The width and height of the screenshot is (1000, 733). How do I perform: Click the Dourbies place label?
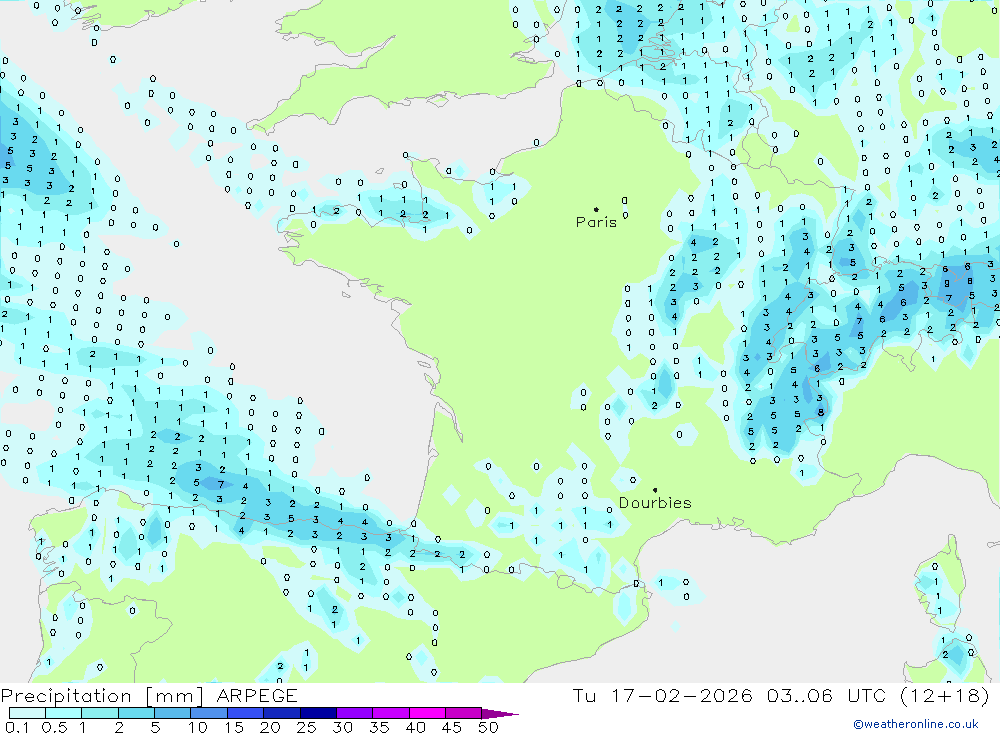655,503
